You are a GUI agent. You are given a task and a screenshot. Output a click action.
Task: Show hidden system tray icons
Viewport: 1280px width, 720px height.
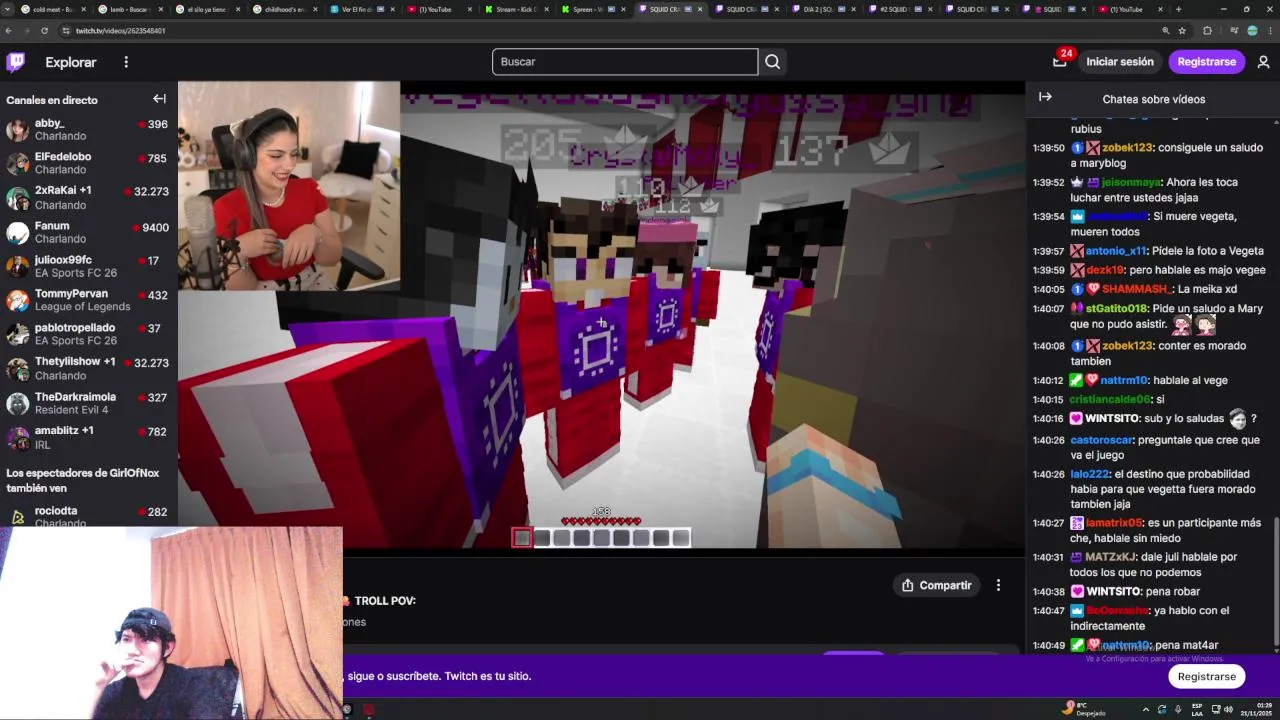[1146, 709]
